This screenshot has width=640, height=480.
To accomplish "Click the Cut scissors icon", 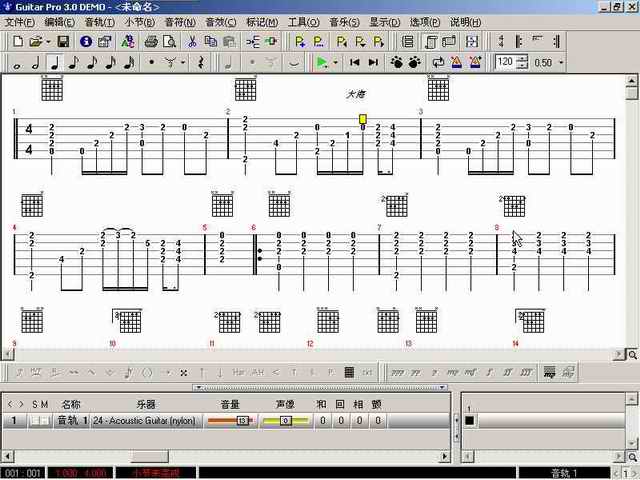I will (192, 42).
